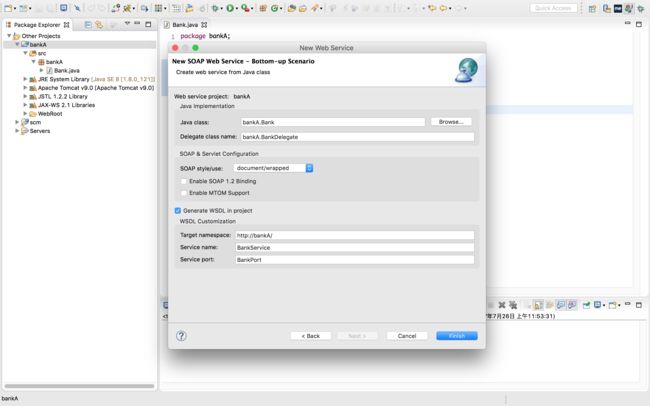This screenshot has width=650, height=406.
Task: Click the New Java Class green icon
Action: (274, 8)
